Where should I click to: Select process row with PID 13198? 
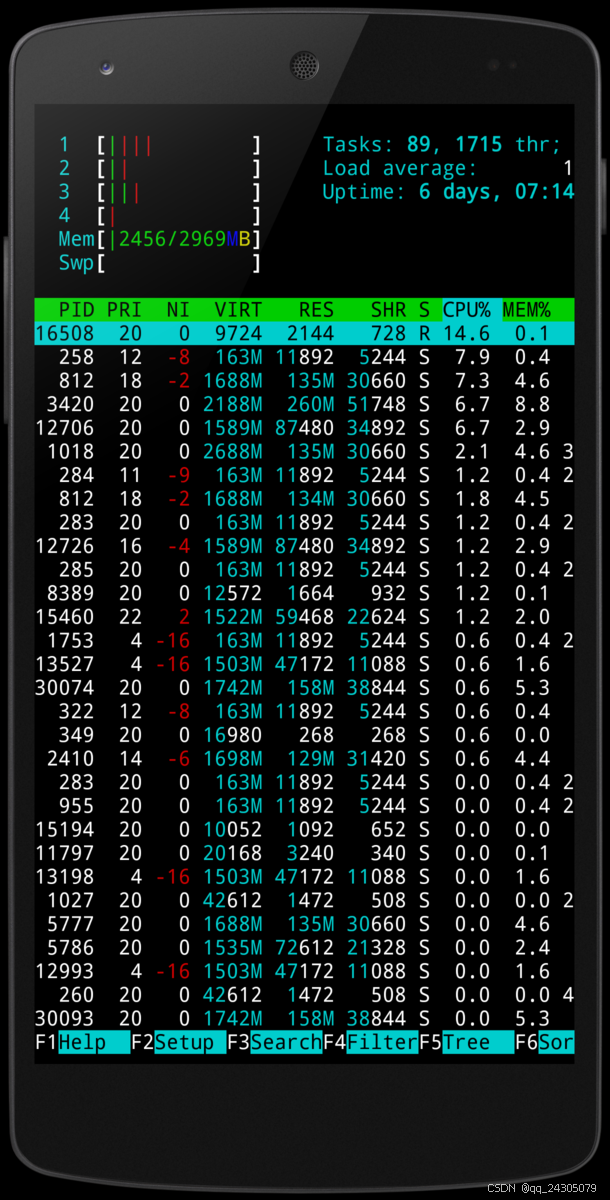pyautogui.click(x=305, y=877)
